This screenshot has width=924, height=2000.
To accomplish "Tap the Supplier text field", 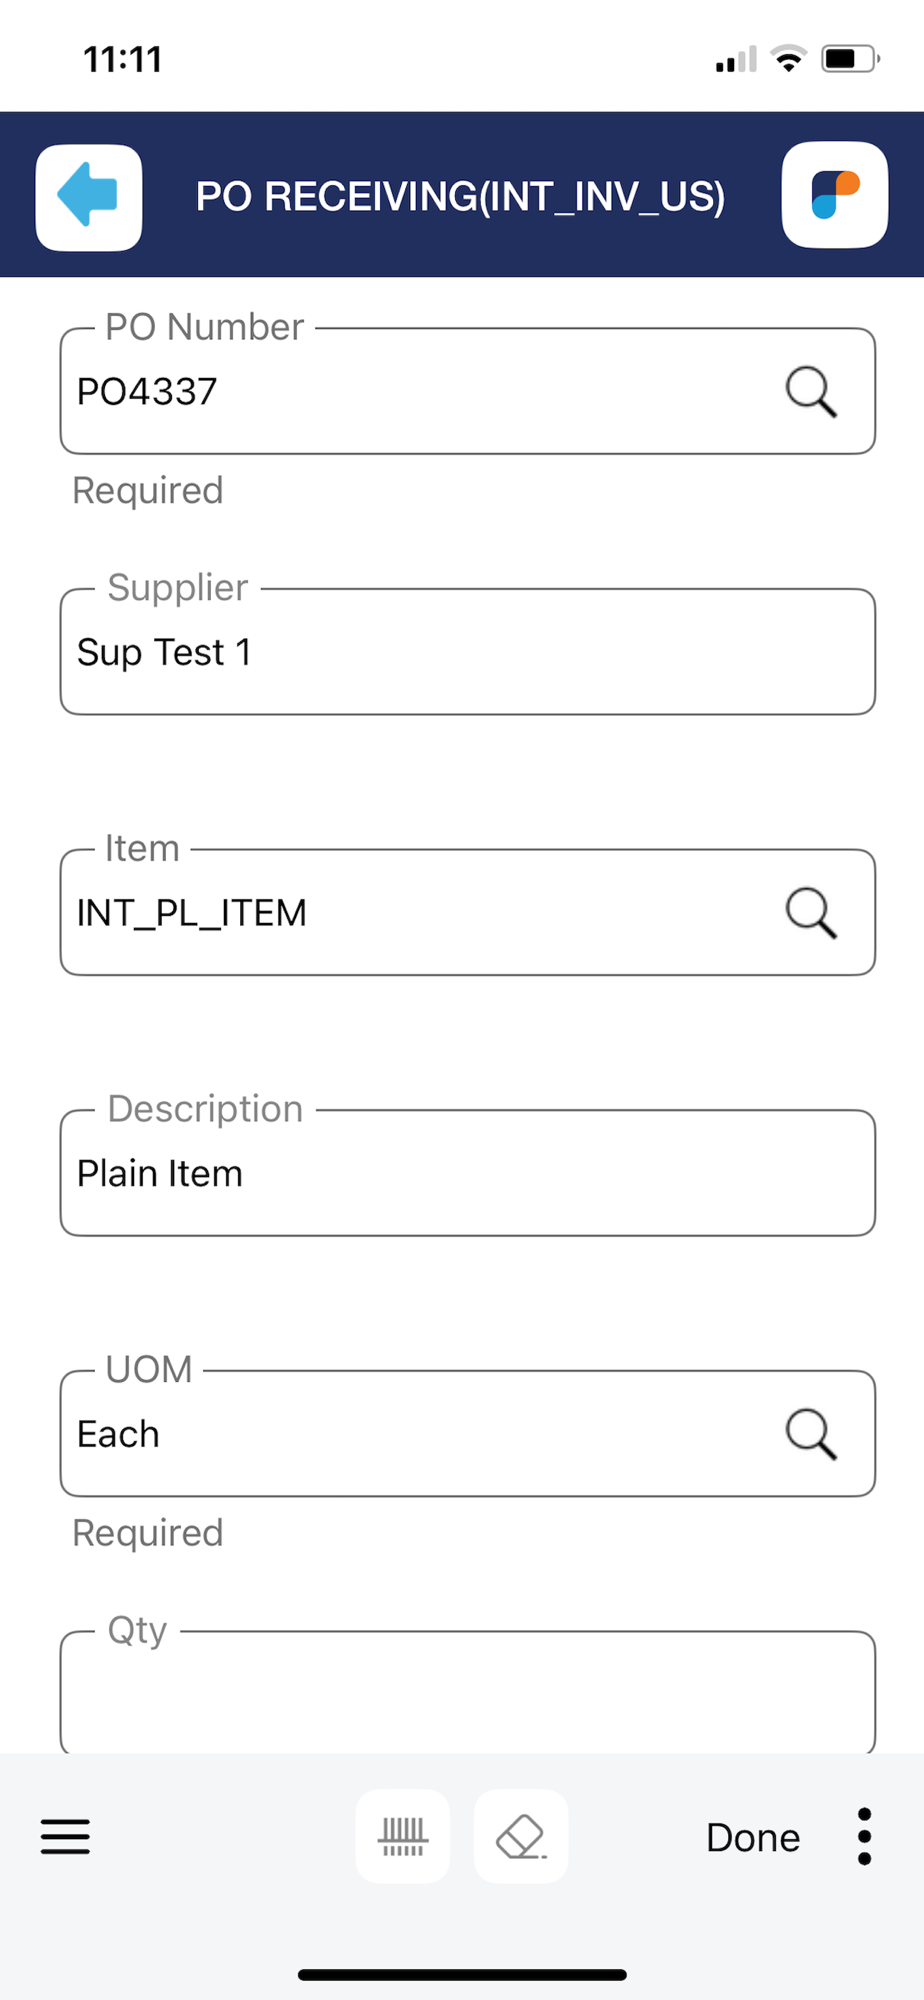I will [x=467, y=652].
